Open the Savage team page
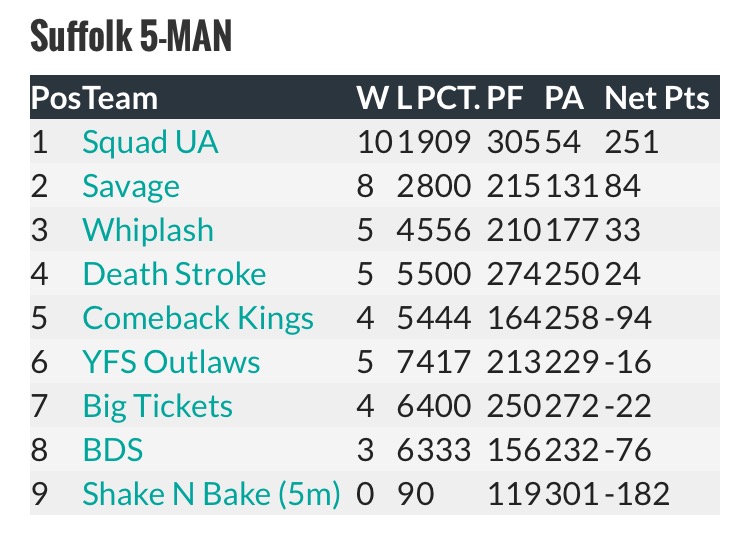Viewport: 750px width, 535px height. pyautogui.click(x=131, y=186)
